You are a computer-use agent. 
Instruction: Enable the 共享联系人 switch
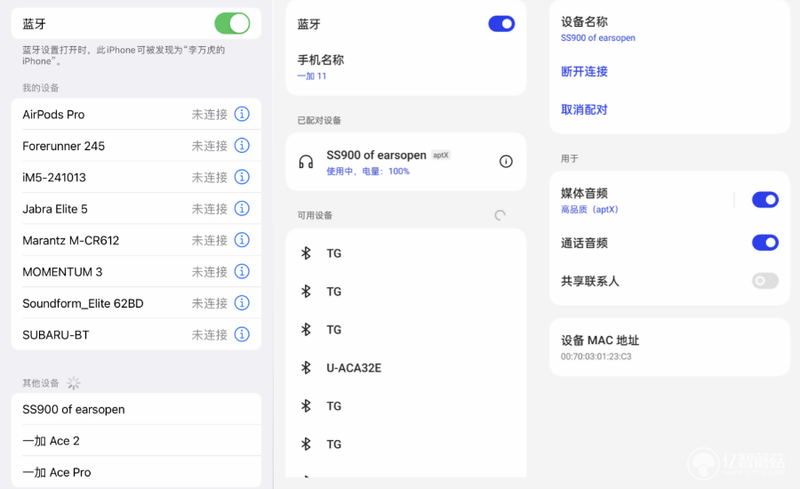[x=765, y=281]
